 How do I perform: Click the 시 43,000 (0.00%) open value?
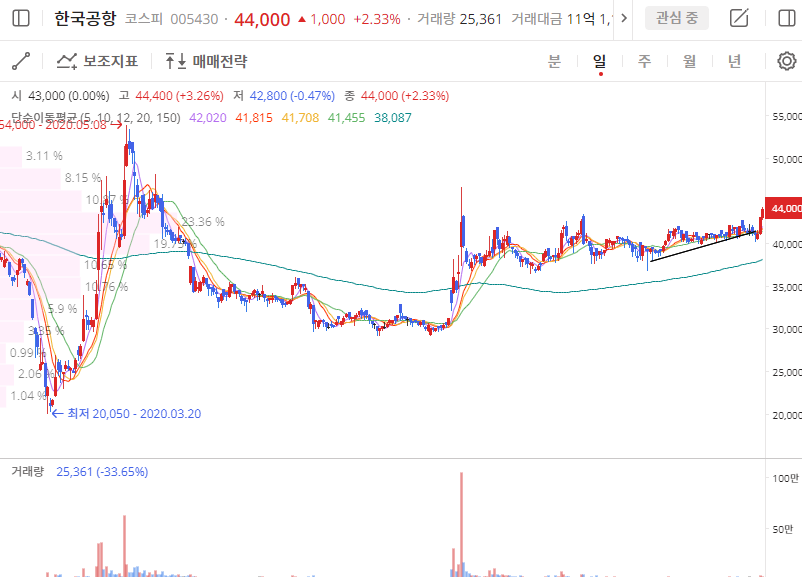pyautogui.click(x=60, y=96)
